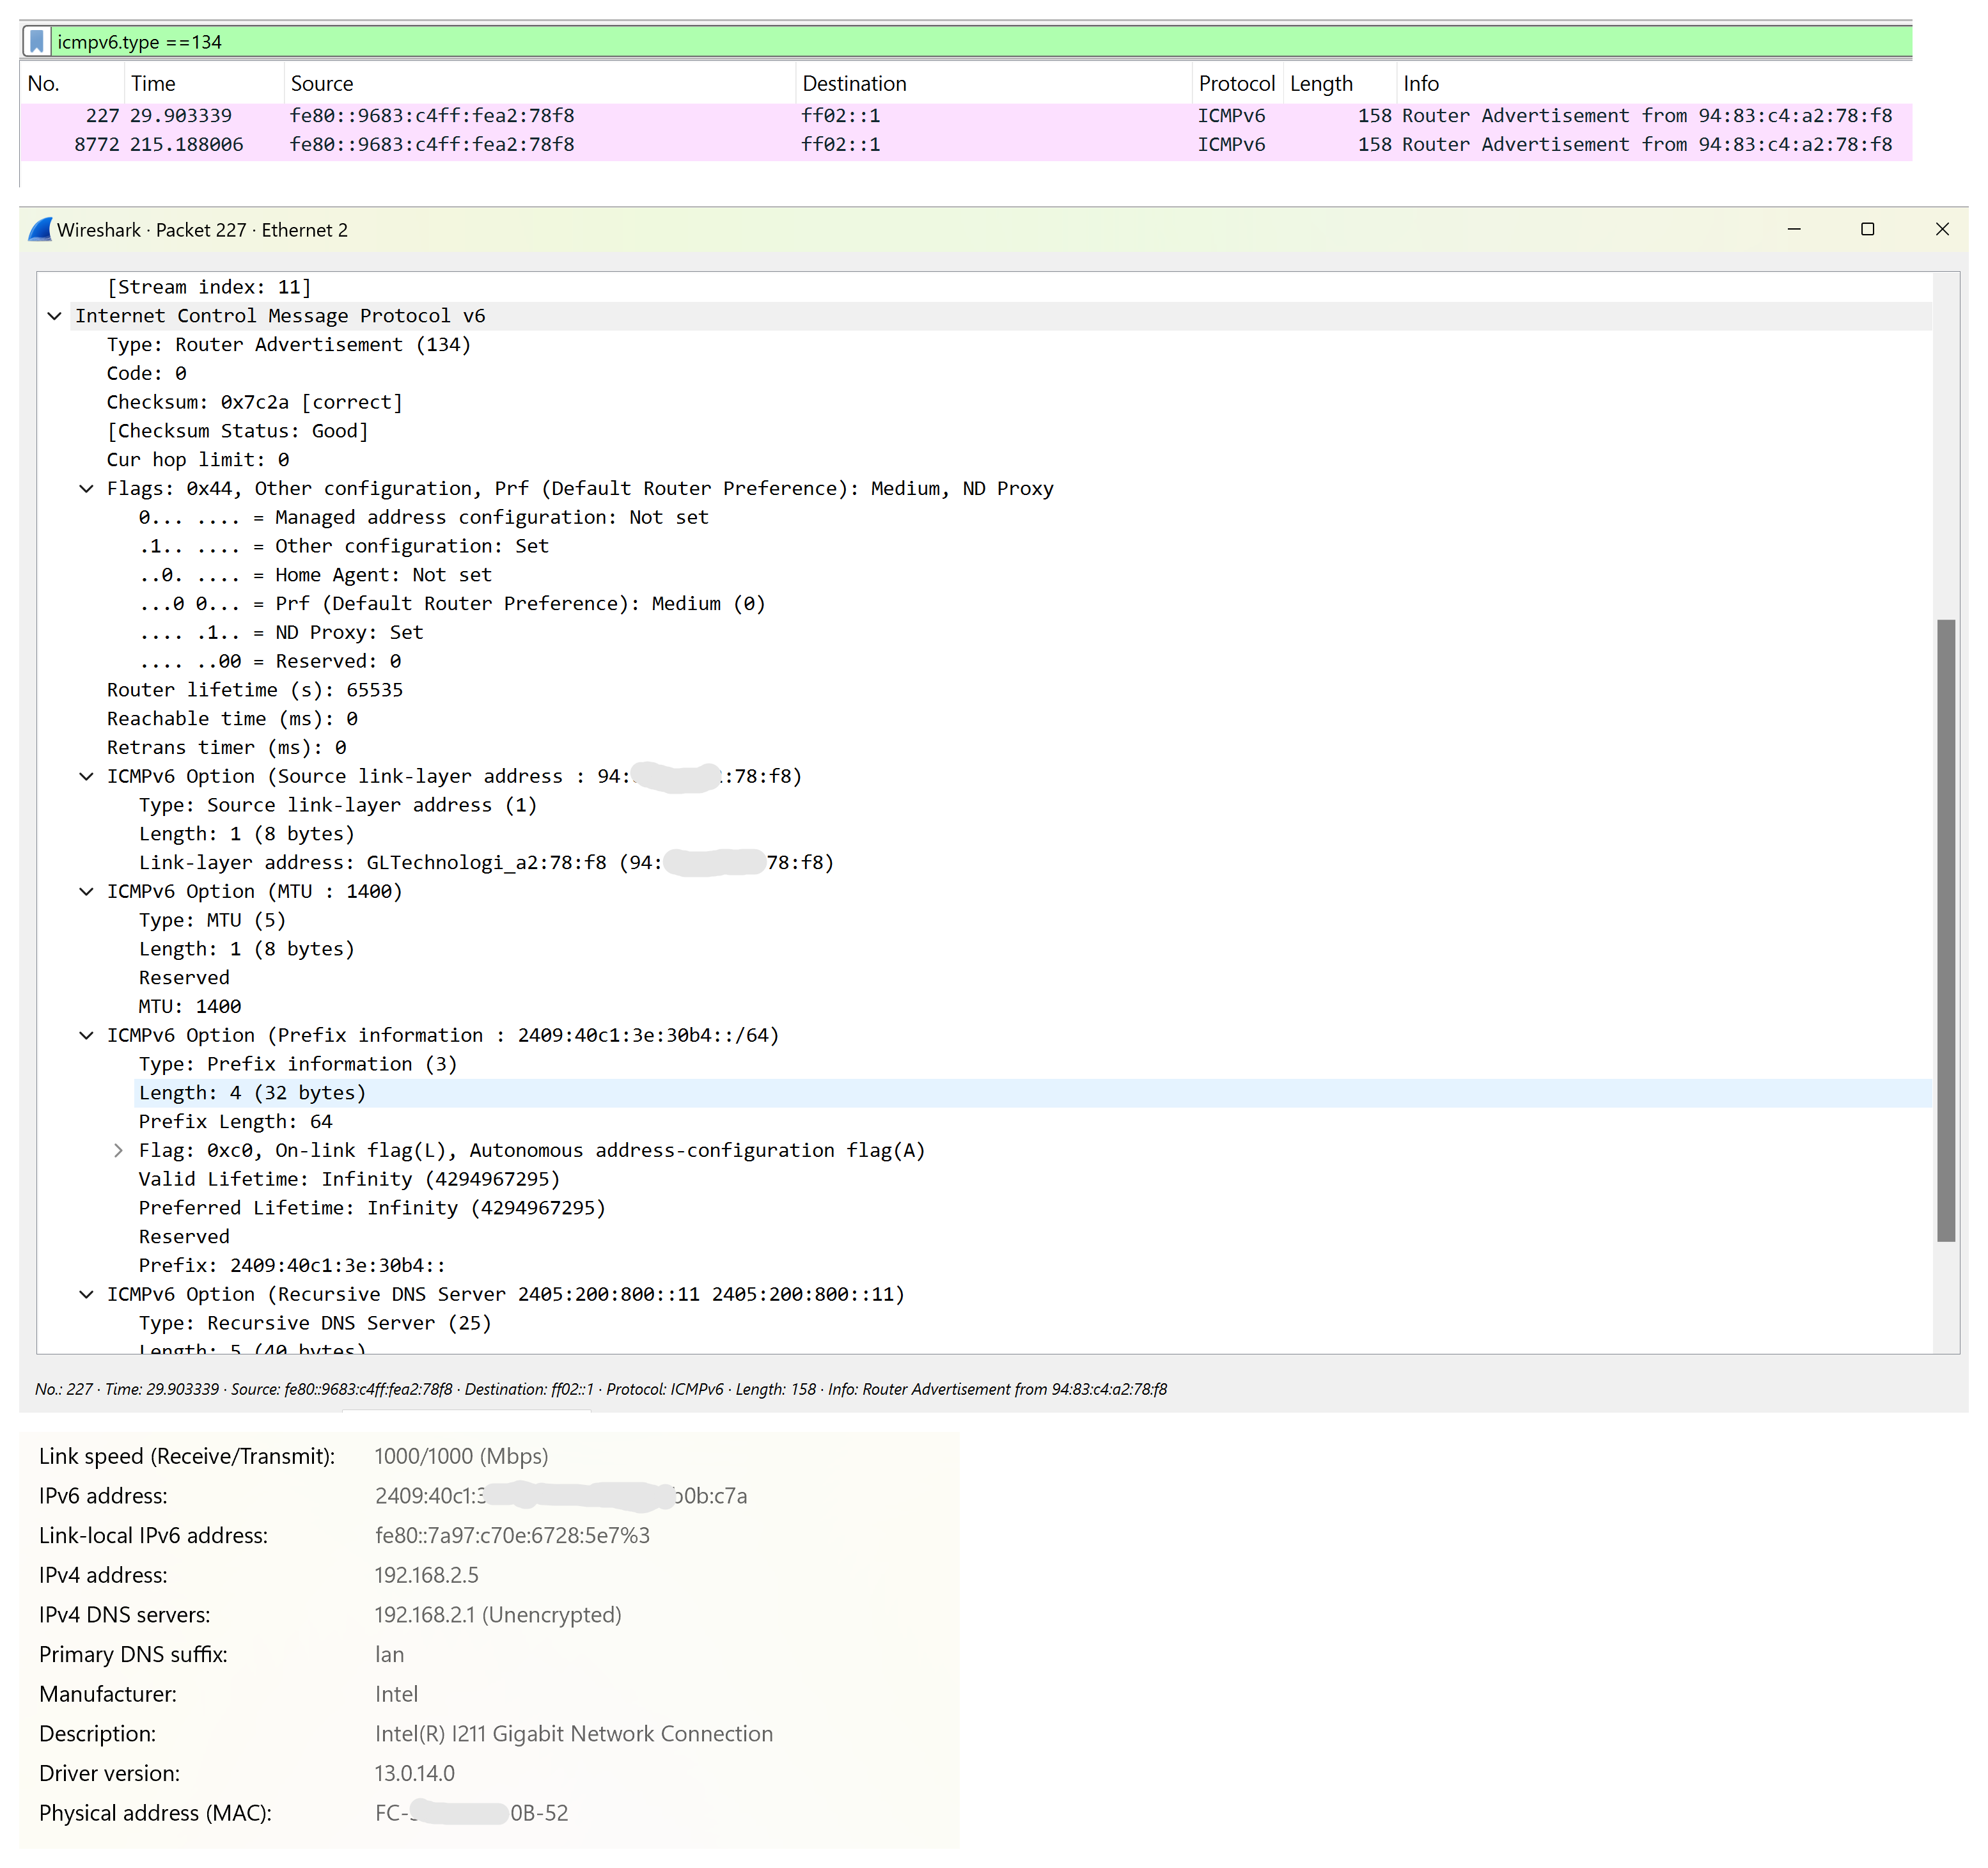Click the Wireshark shark fin icon

click(x=40, y=230)
